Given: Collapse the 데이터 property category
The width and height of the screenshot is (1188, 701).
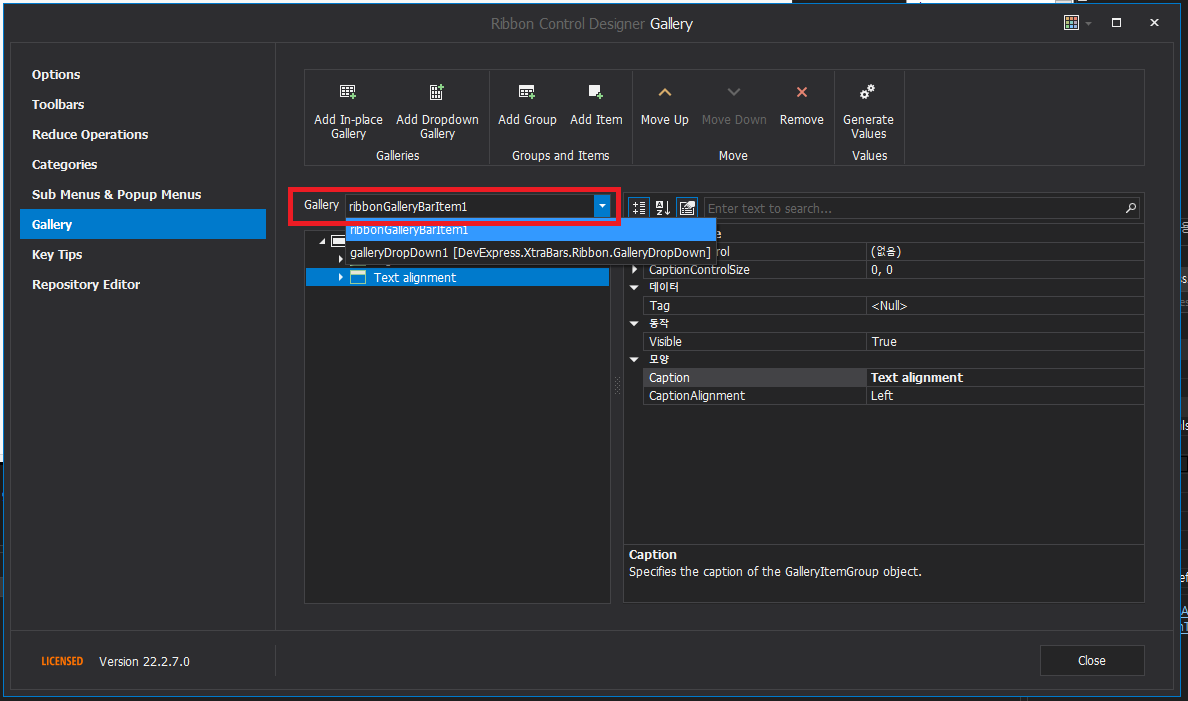Looking at the screenshot, I should (634, 287).
